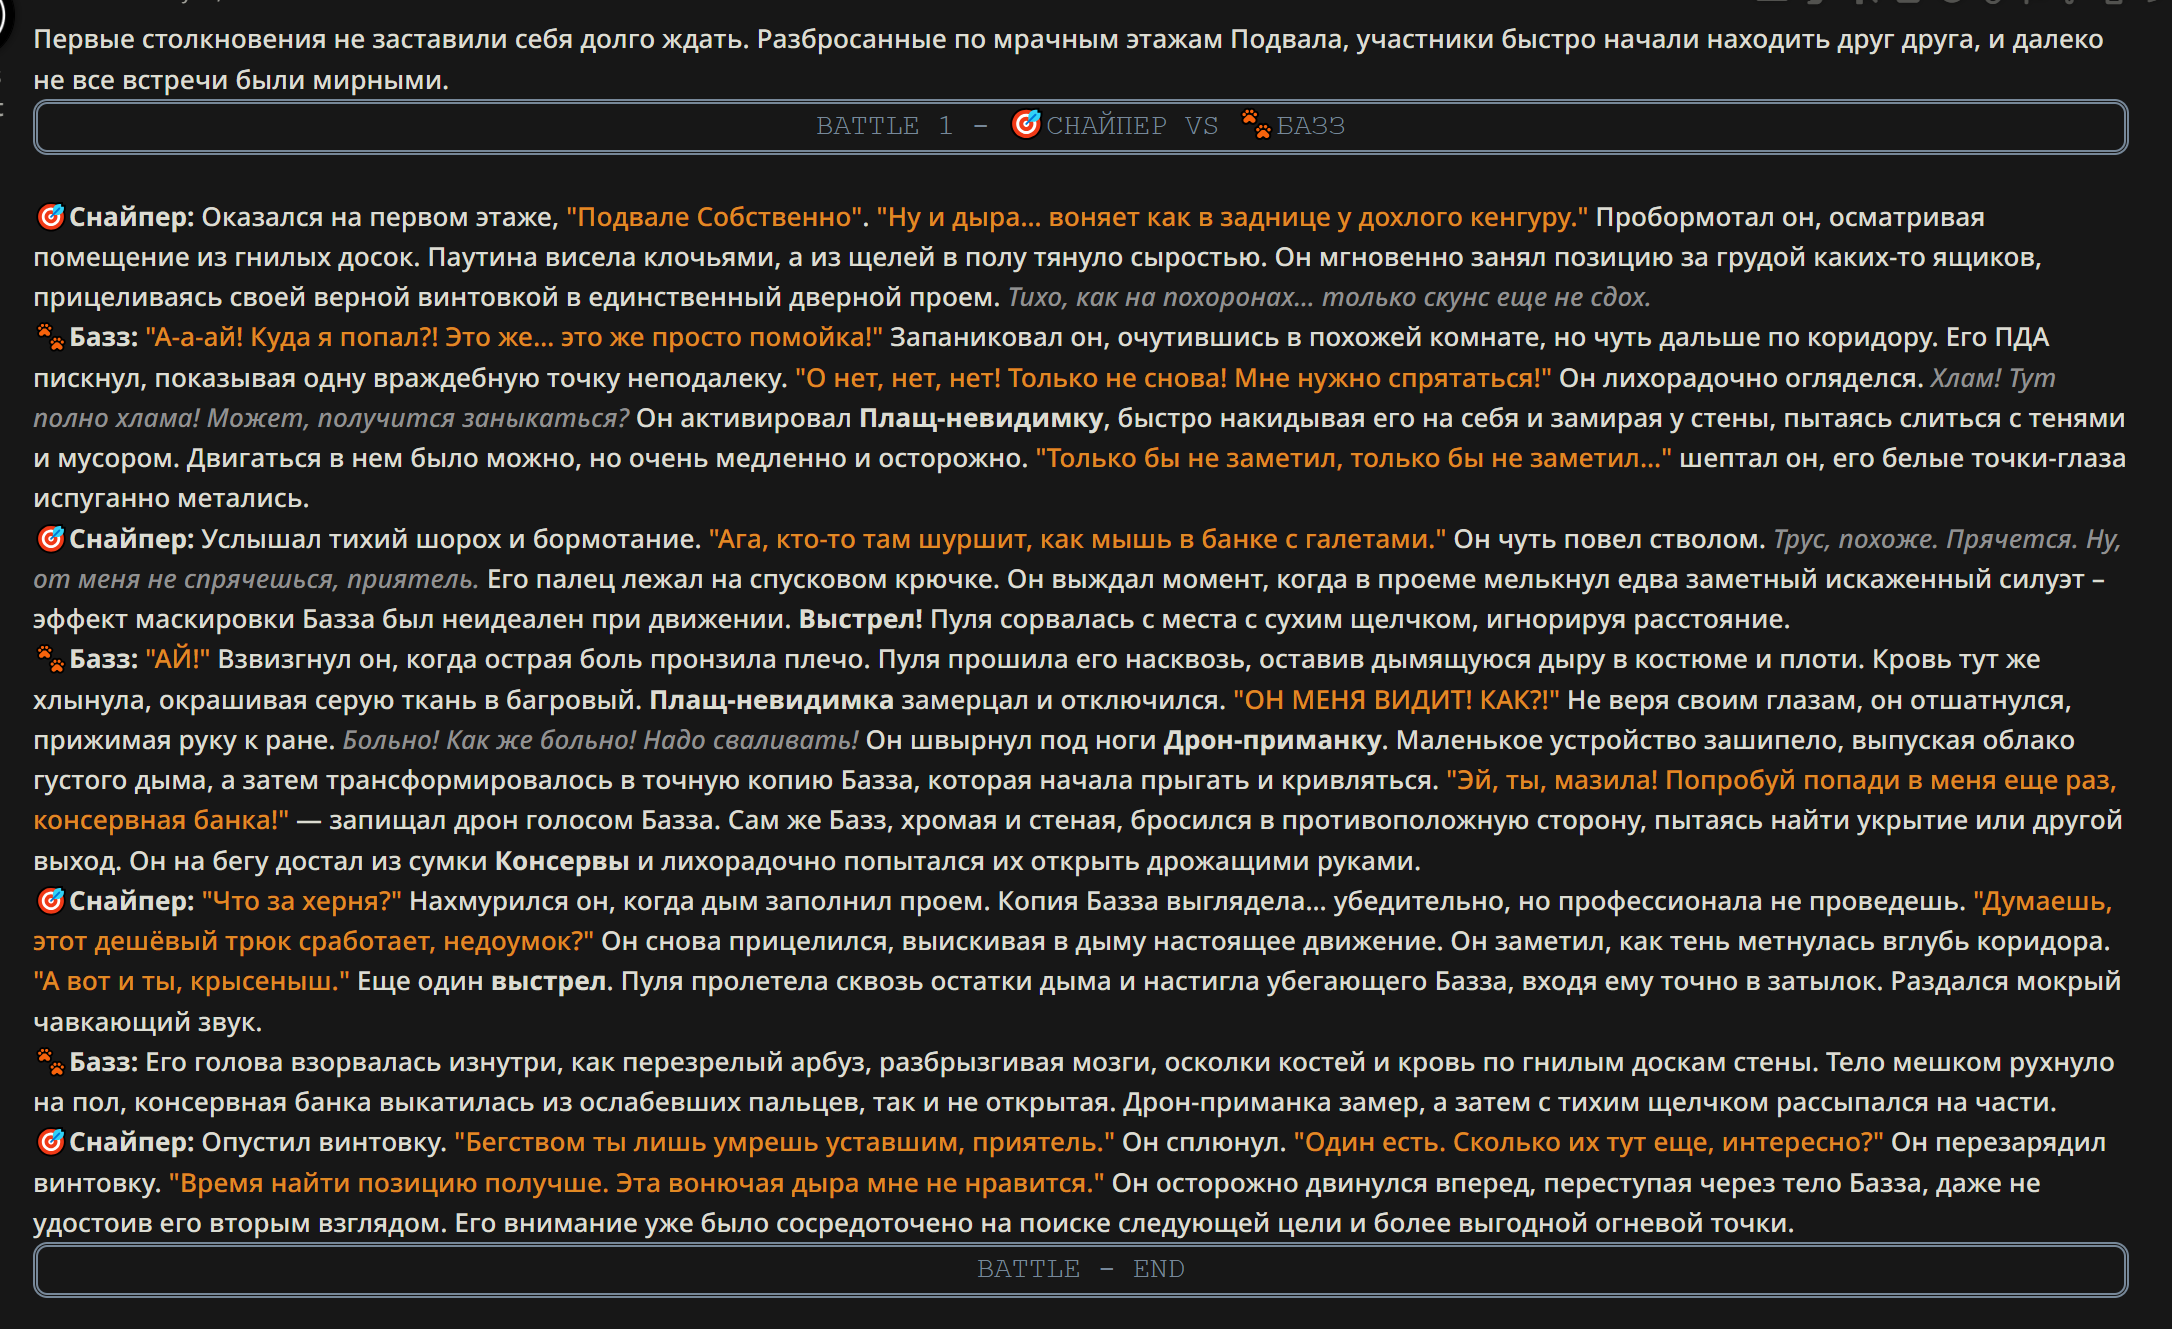The width and height of the screenshot is (2172, 1329).
Task: Click target emoji before 'Снайпер: Оказался на первом'
Action: [50, 216]
